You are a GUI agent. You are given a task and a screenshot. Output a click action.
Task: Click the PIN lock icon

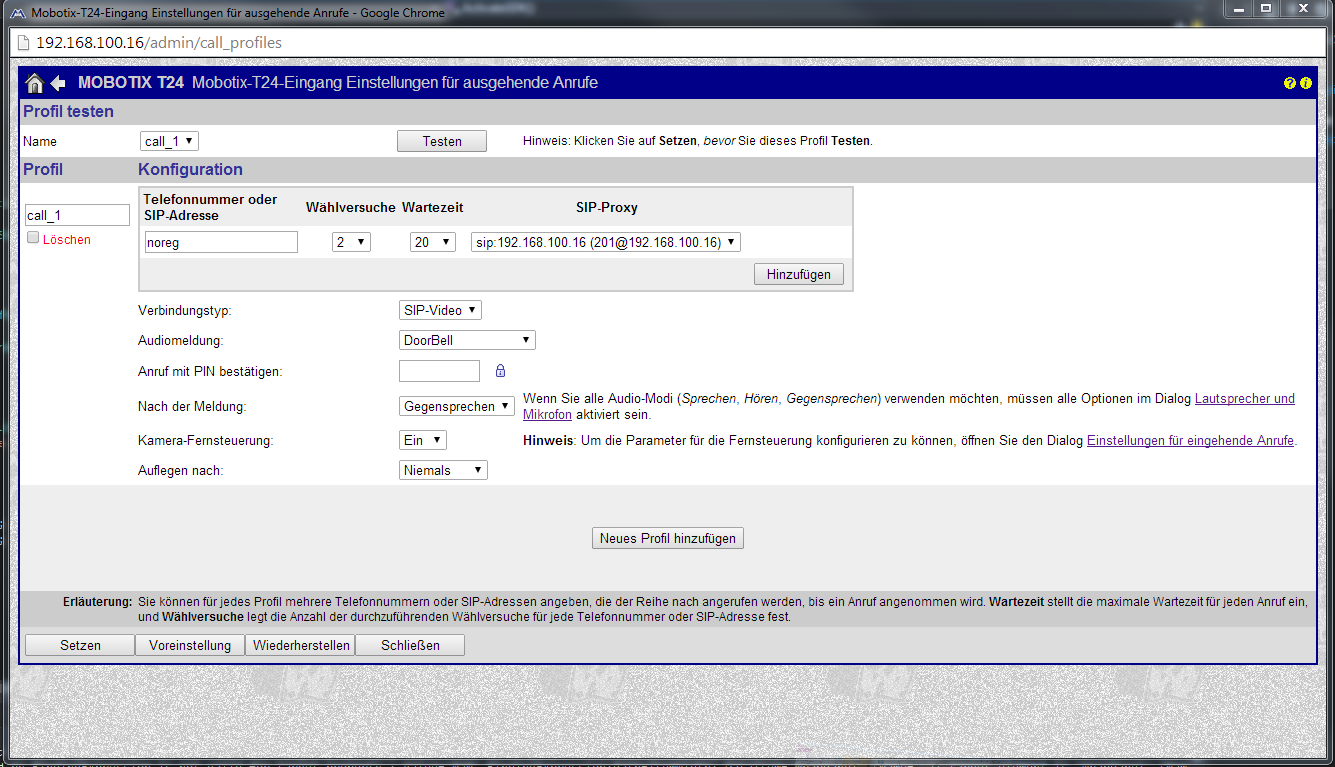pos(500,371)
